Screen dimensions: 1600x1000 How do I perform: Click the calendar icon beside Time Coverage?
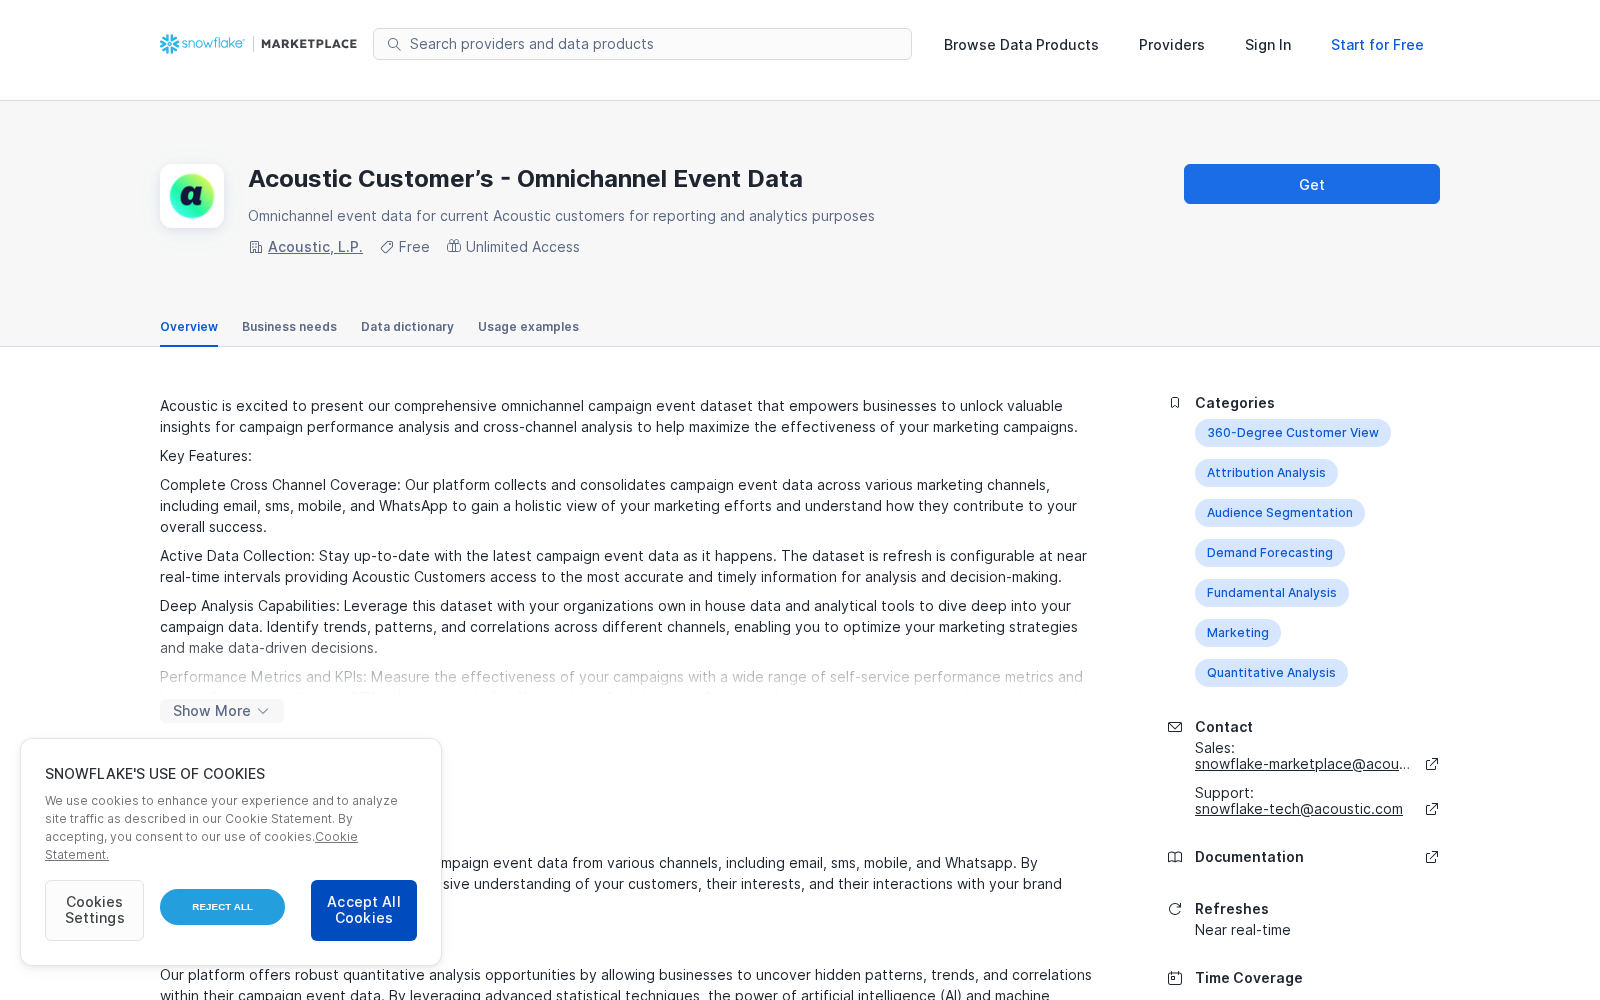(1175, 978)
